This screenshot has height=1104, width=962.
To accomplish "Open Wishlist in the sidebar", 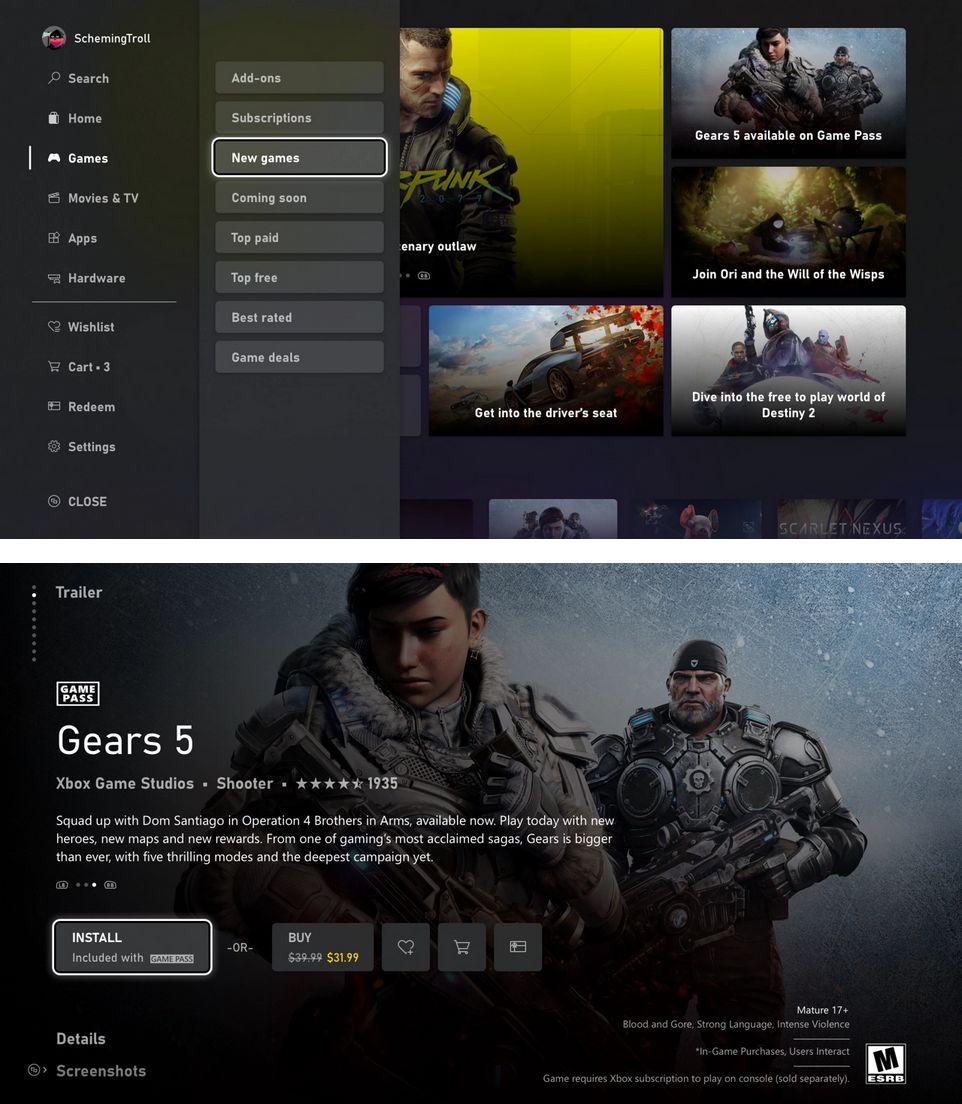I will pos(81,327).
